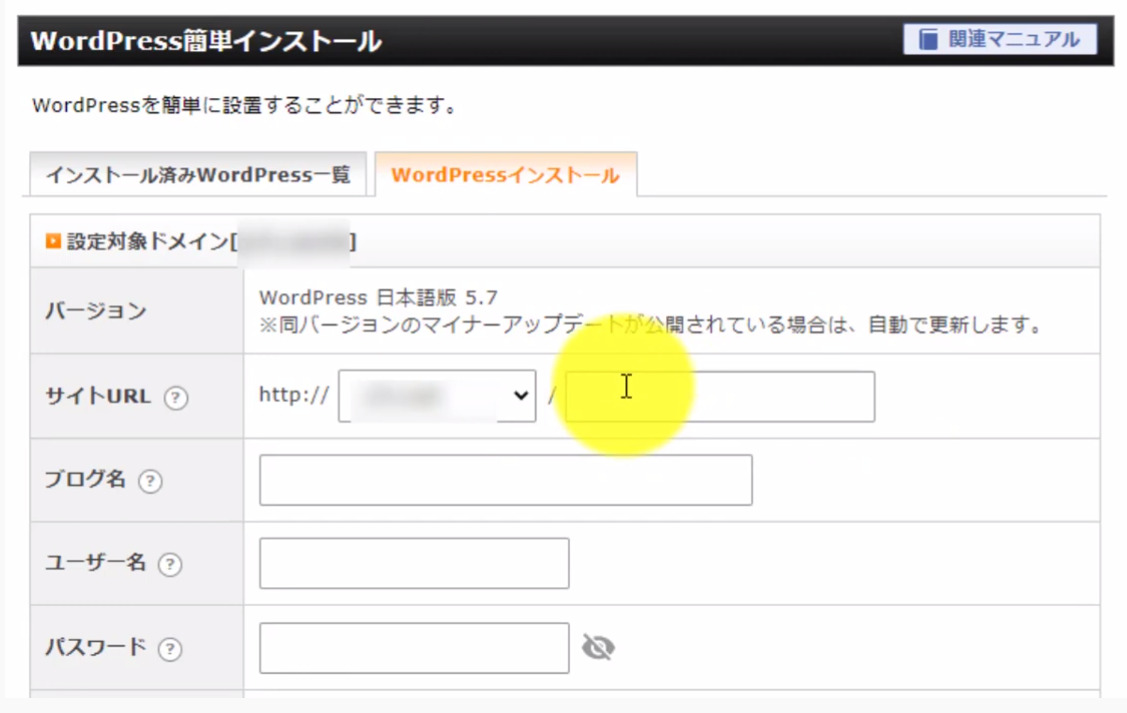Open help icon next to サイトURL

[176, 397]
